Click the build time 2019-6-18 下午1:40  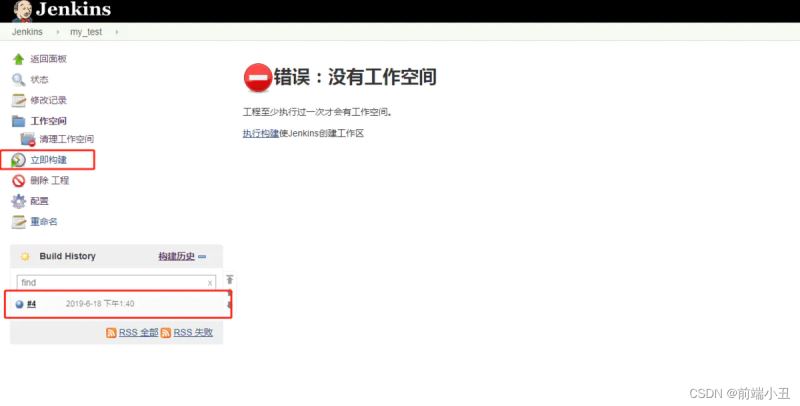pyautogui.click(x=100, y=304)
